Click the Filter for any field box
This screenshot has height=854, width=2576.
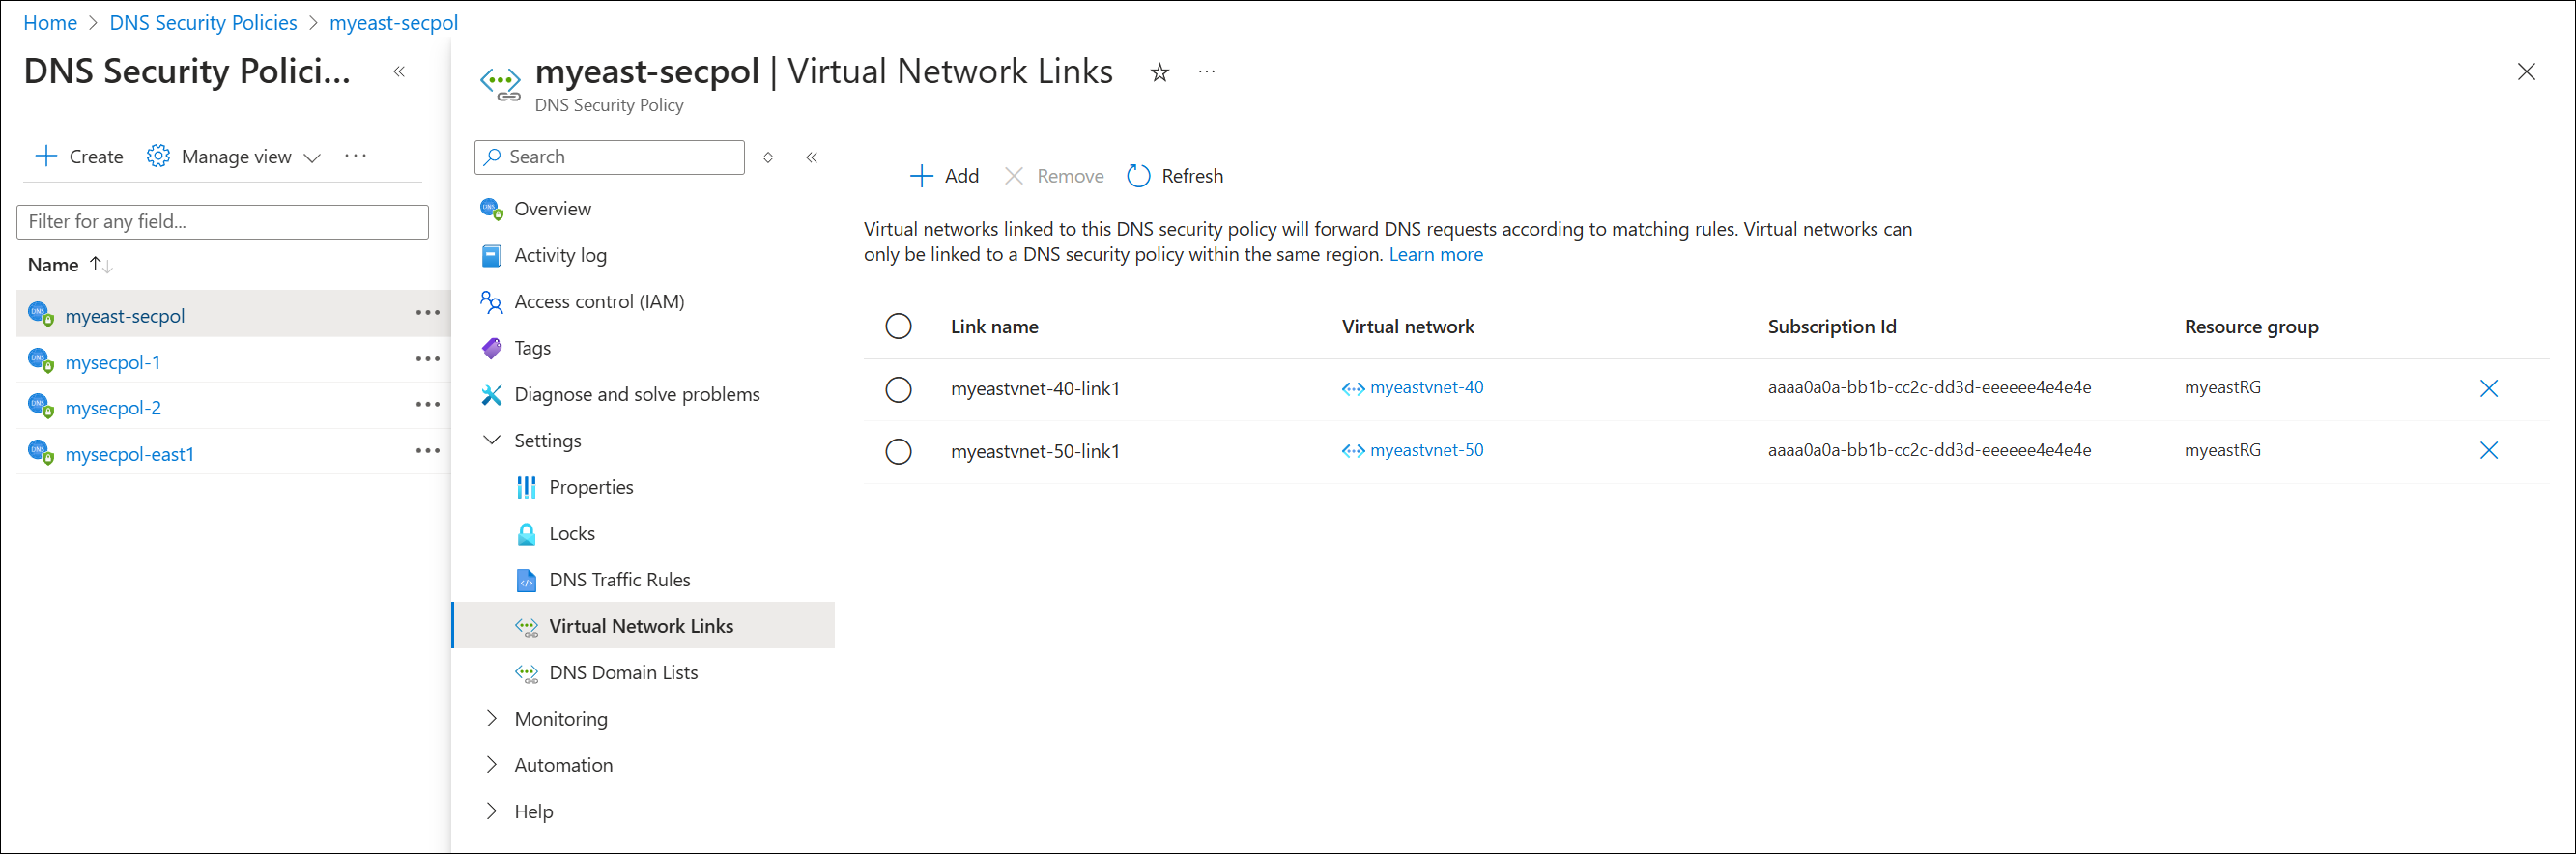222,222
